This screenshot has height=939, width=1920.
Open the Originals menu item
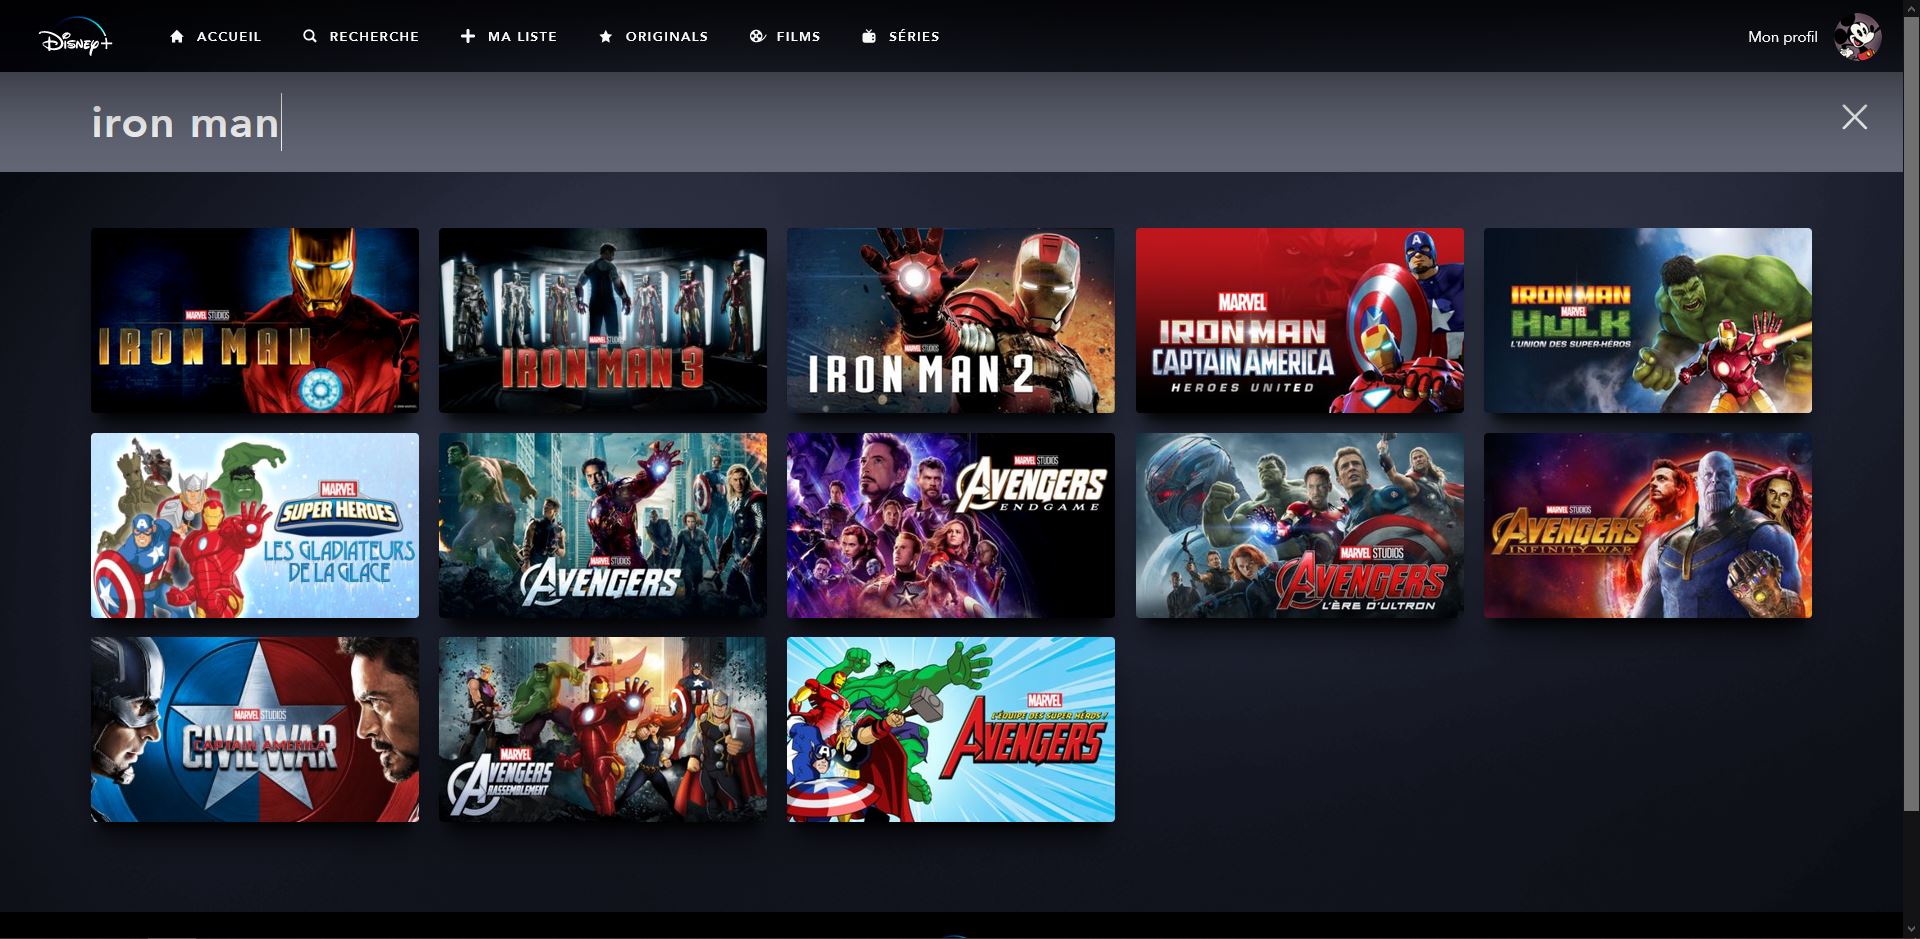point(666,36)
